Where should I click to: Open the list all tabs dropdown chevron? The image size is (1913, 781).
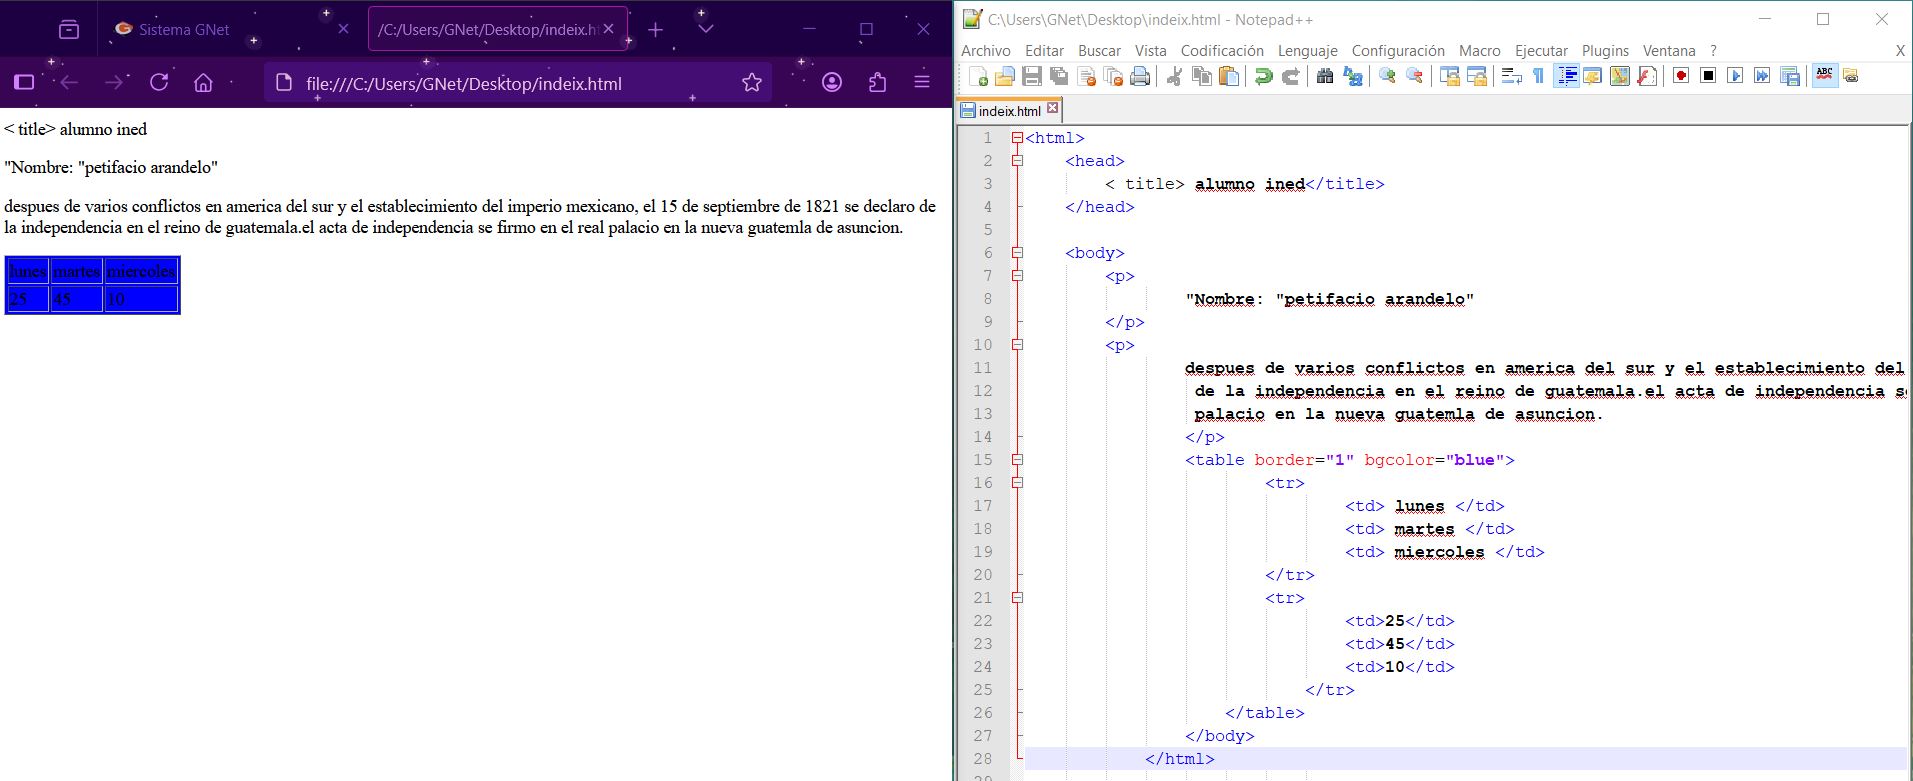[705, 30]
